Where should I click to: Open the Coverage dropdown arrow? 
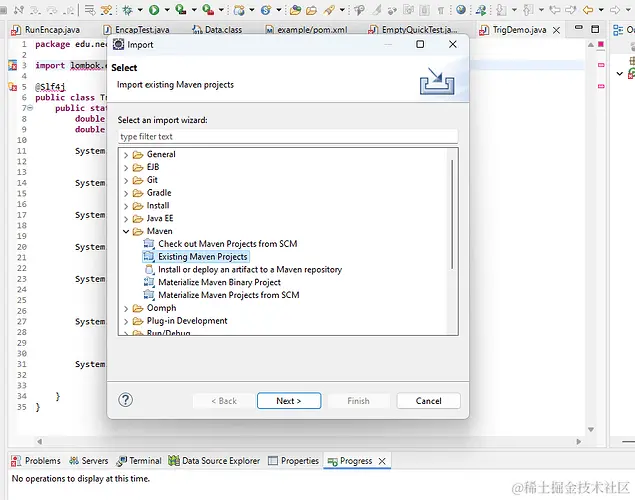(194, 9)
